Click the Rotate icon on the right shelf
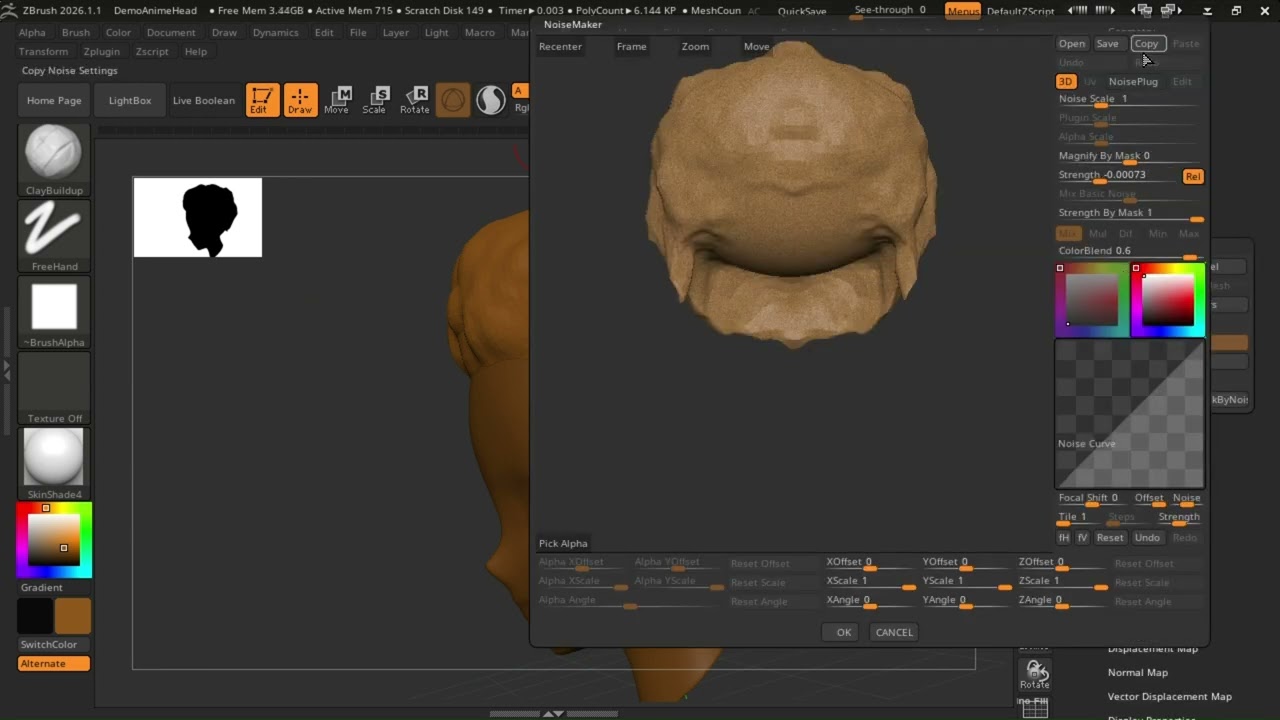The image size is (1280, 720). click(1034, 674)
